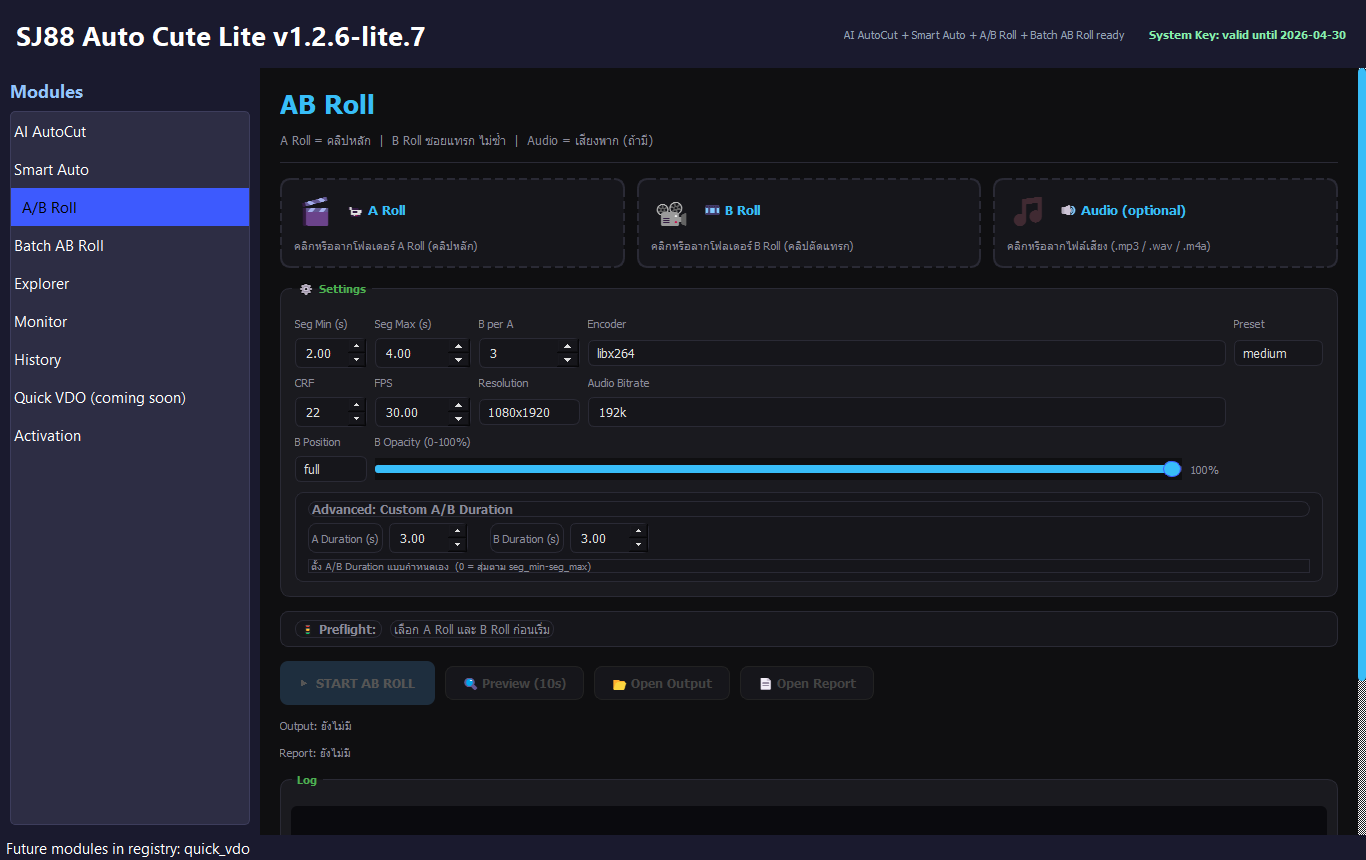Expand the B Position dropdown set to full
The height and width of the screenshot is (860, 1366).
[330, 469]
